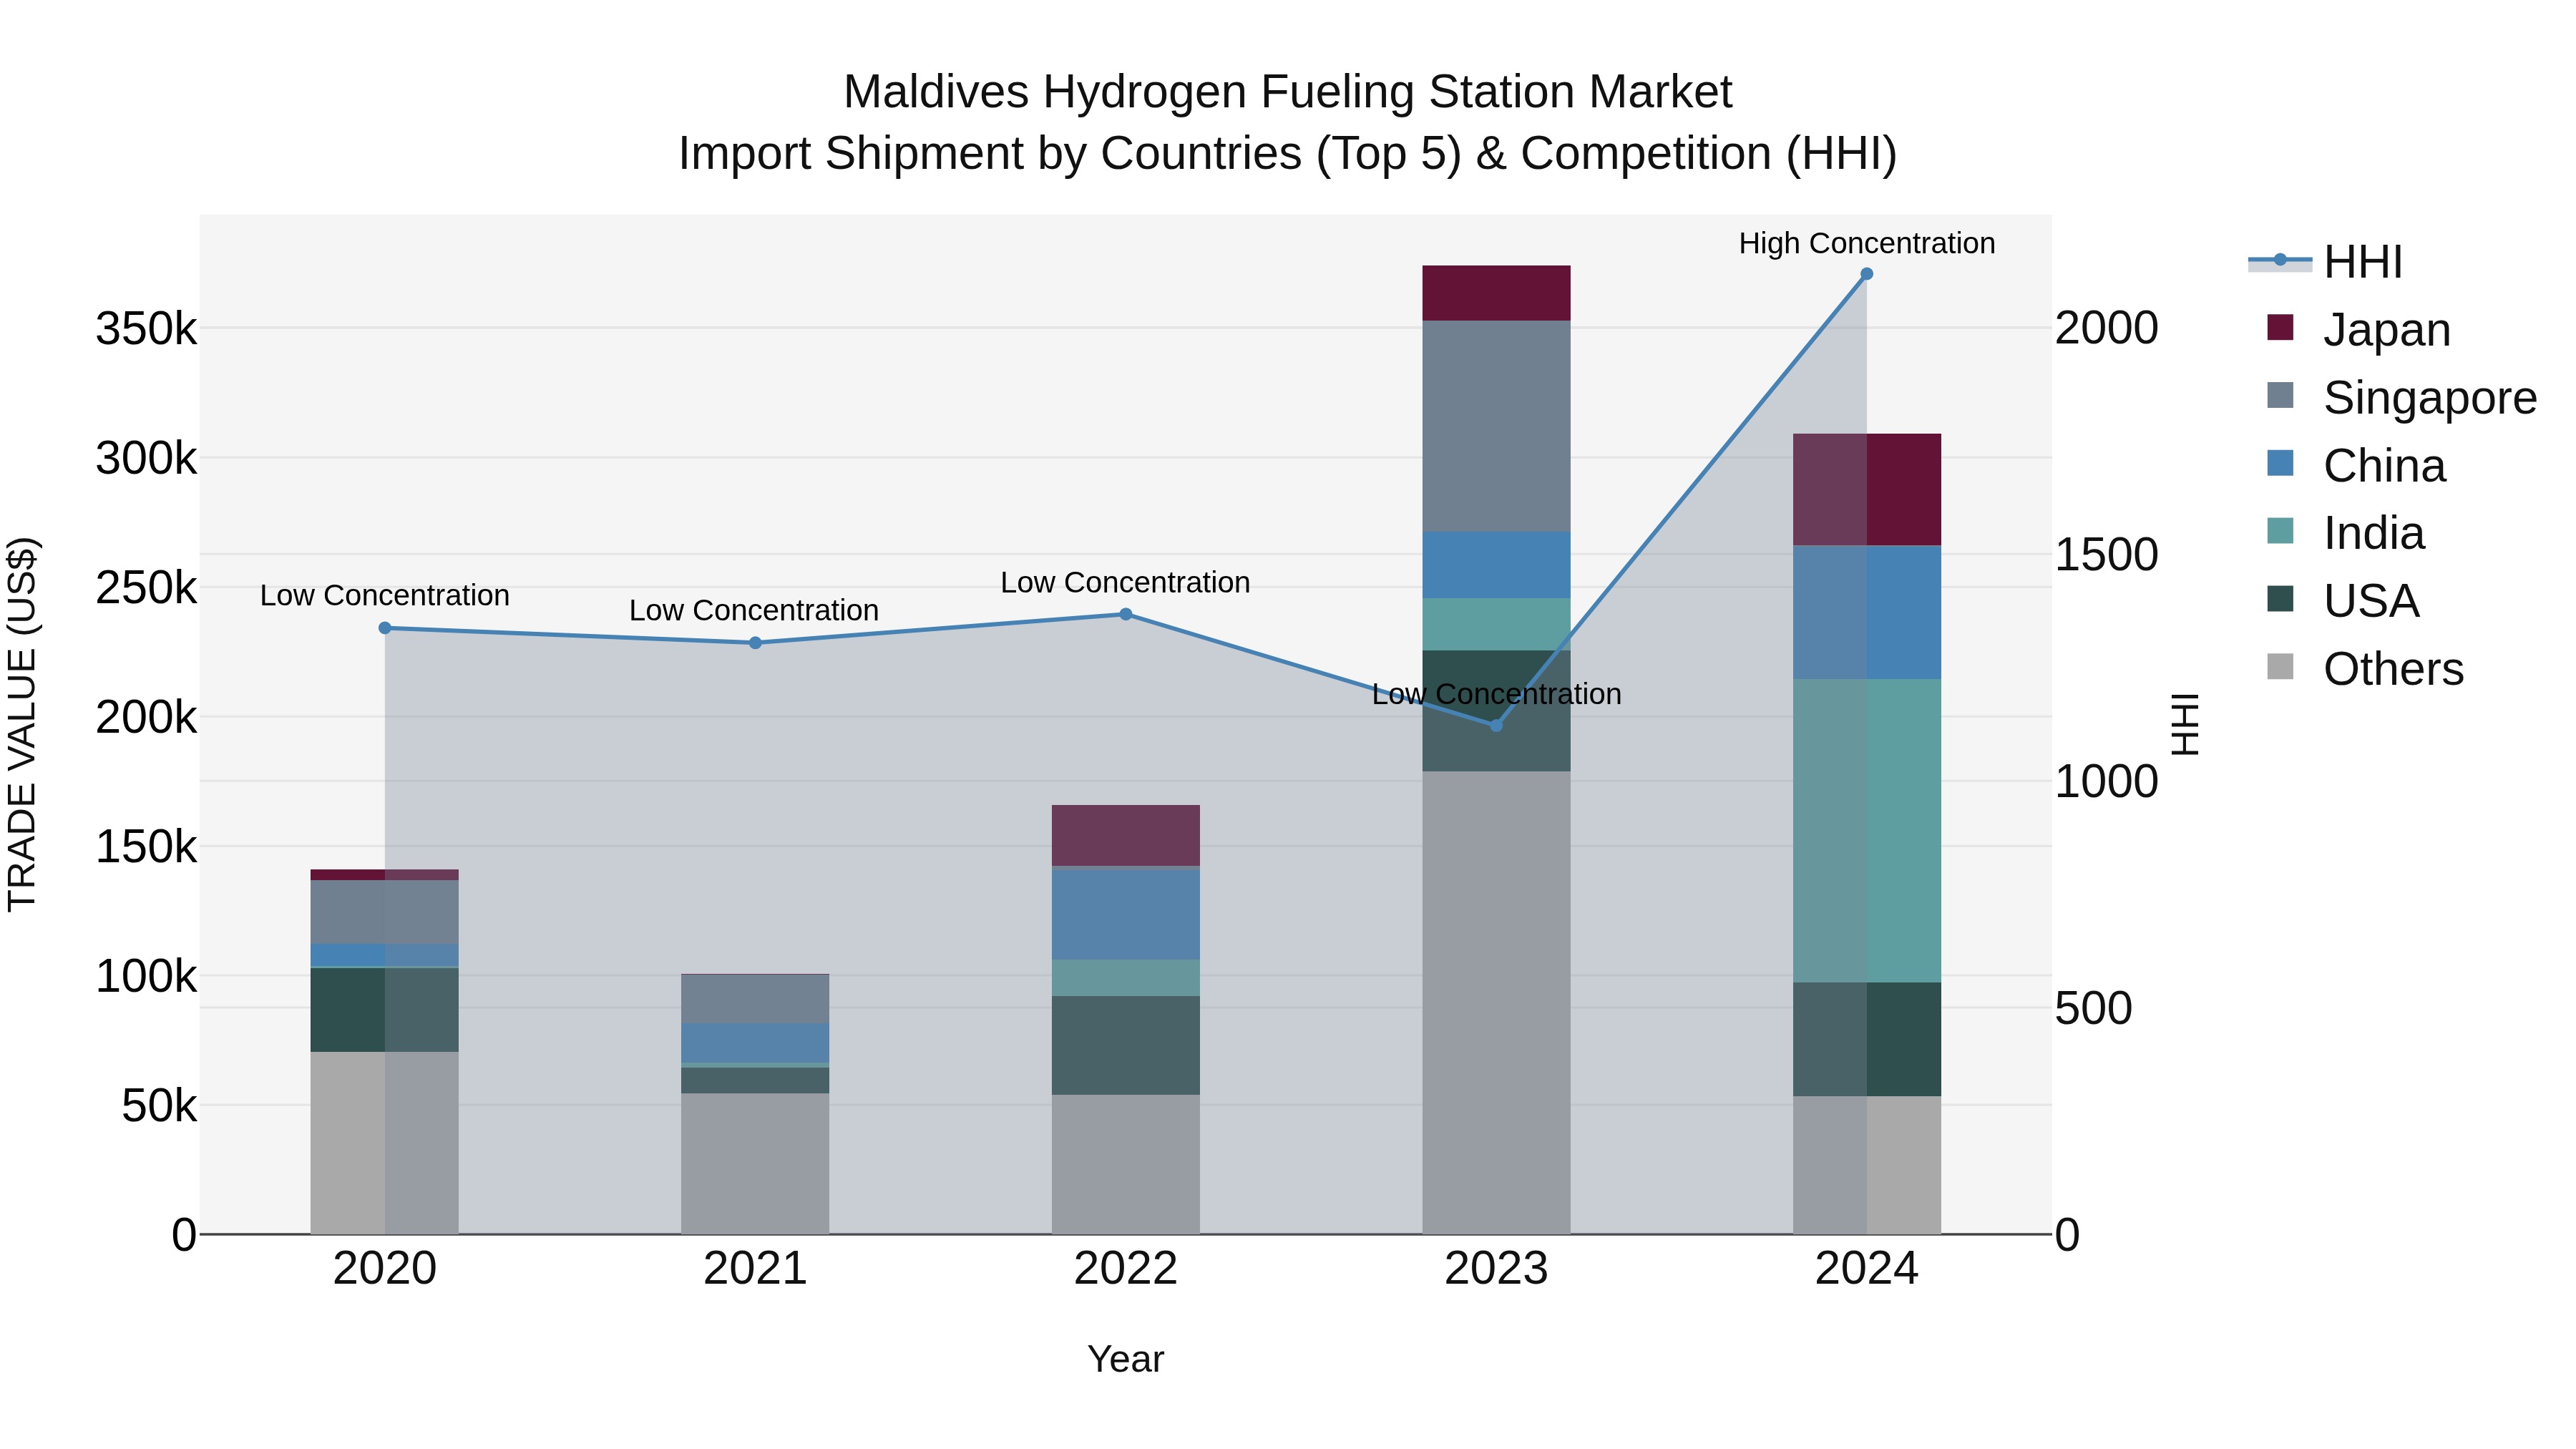
Task: Click the 2021 HHI line marker
Action: tap(755, 643)
